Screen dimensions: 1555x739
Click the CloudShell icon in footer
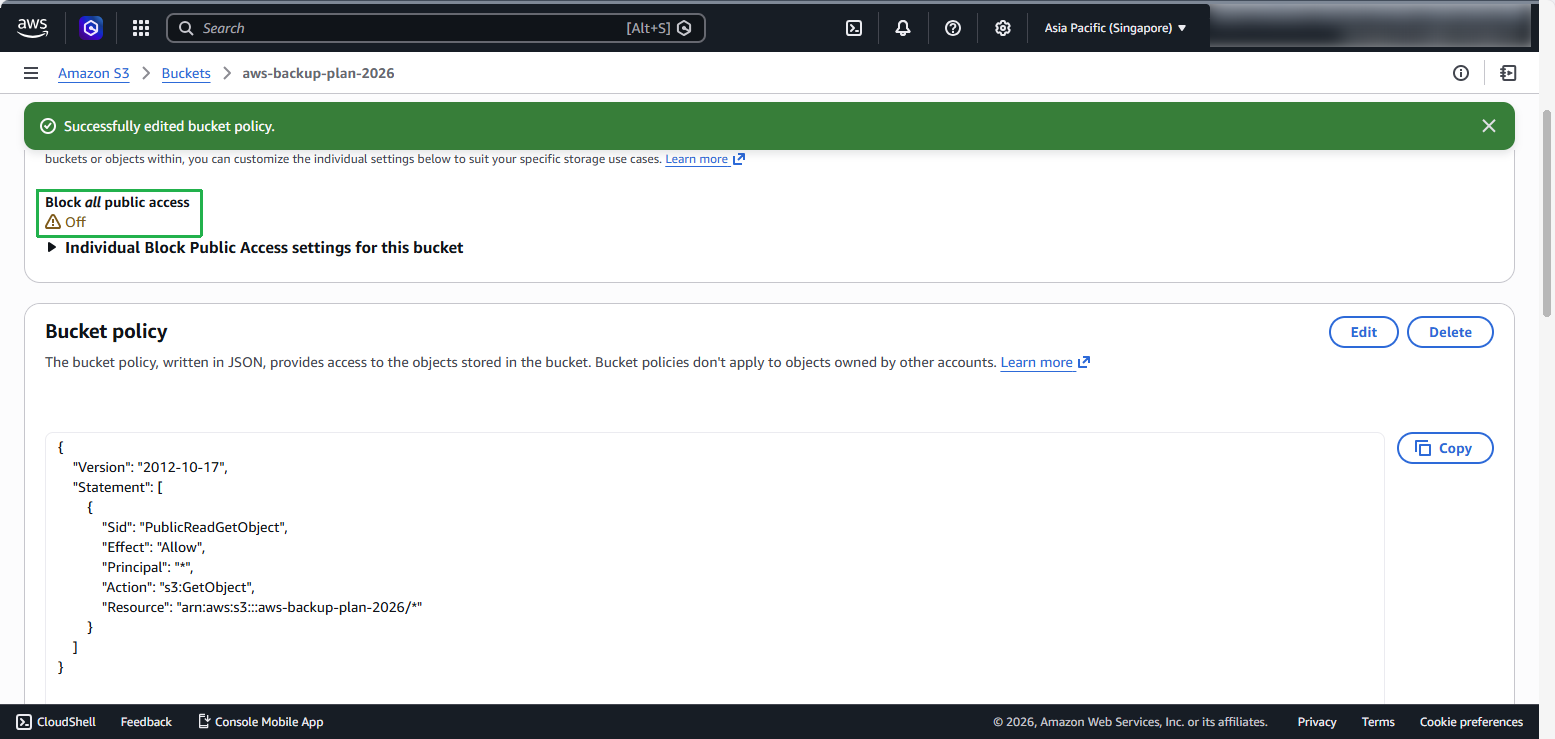click(24, 721)
